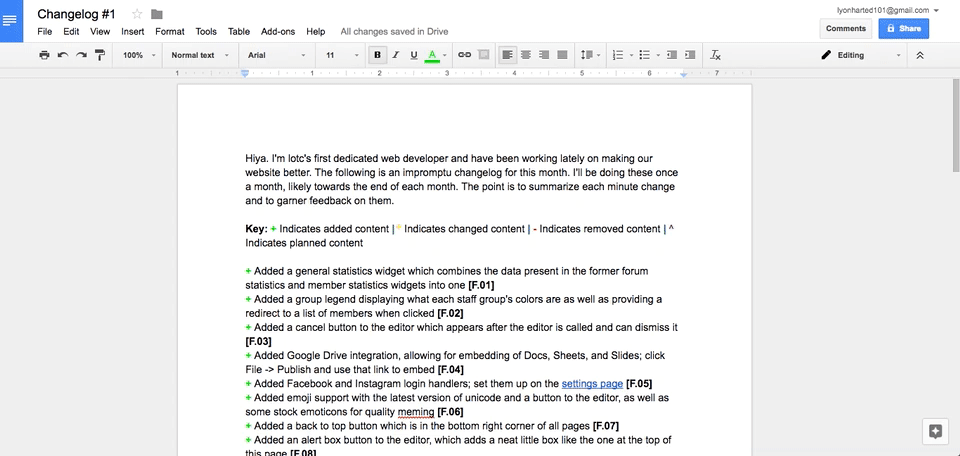Screen dimensions: 960x456
Task: Open the View menu
Action: [100, 31]
